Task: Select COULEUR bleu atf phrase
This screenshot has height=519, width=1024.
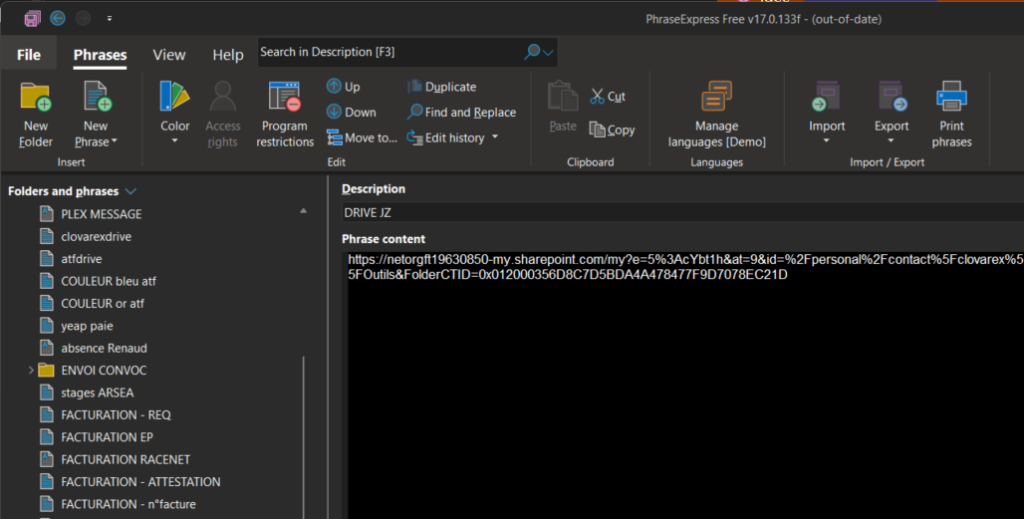Action: [108, 281]
